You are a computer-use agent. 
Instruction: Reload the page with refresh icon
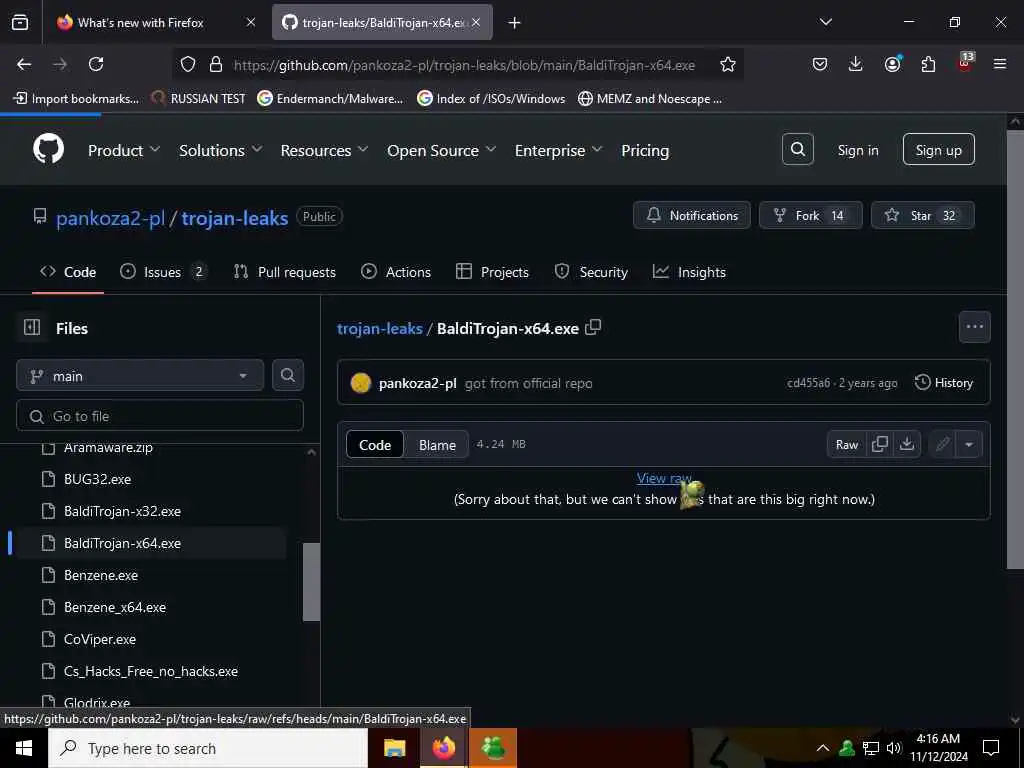tap(96, 64)
